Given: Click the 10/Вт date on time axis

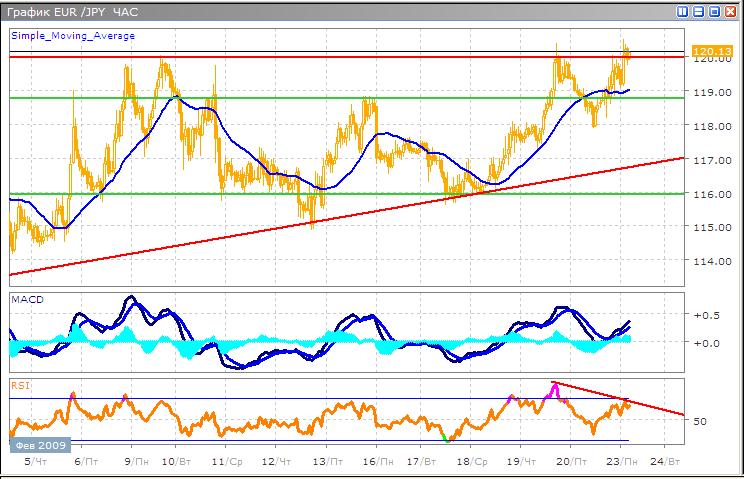Looking at the screenshot, I should pyautogui.click(x=177, y=462).
